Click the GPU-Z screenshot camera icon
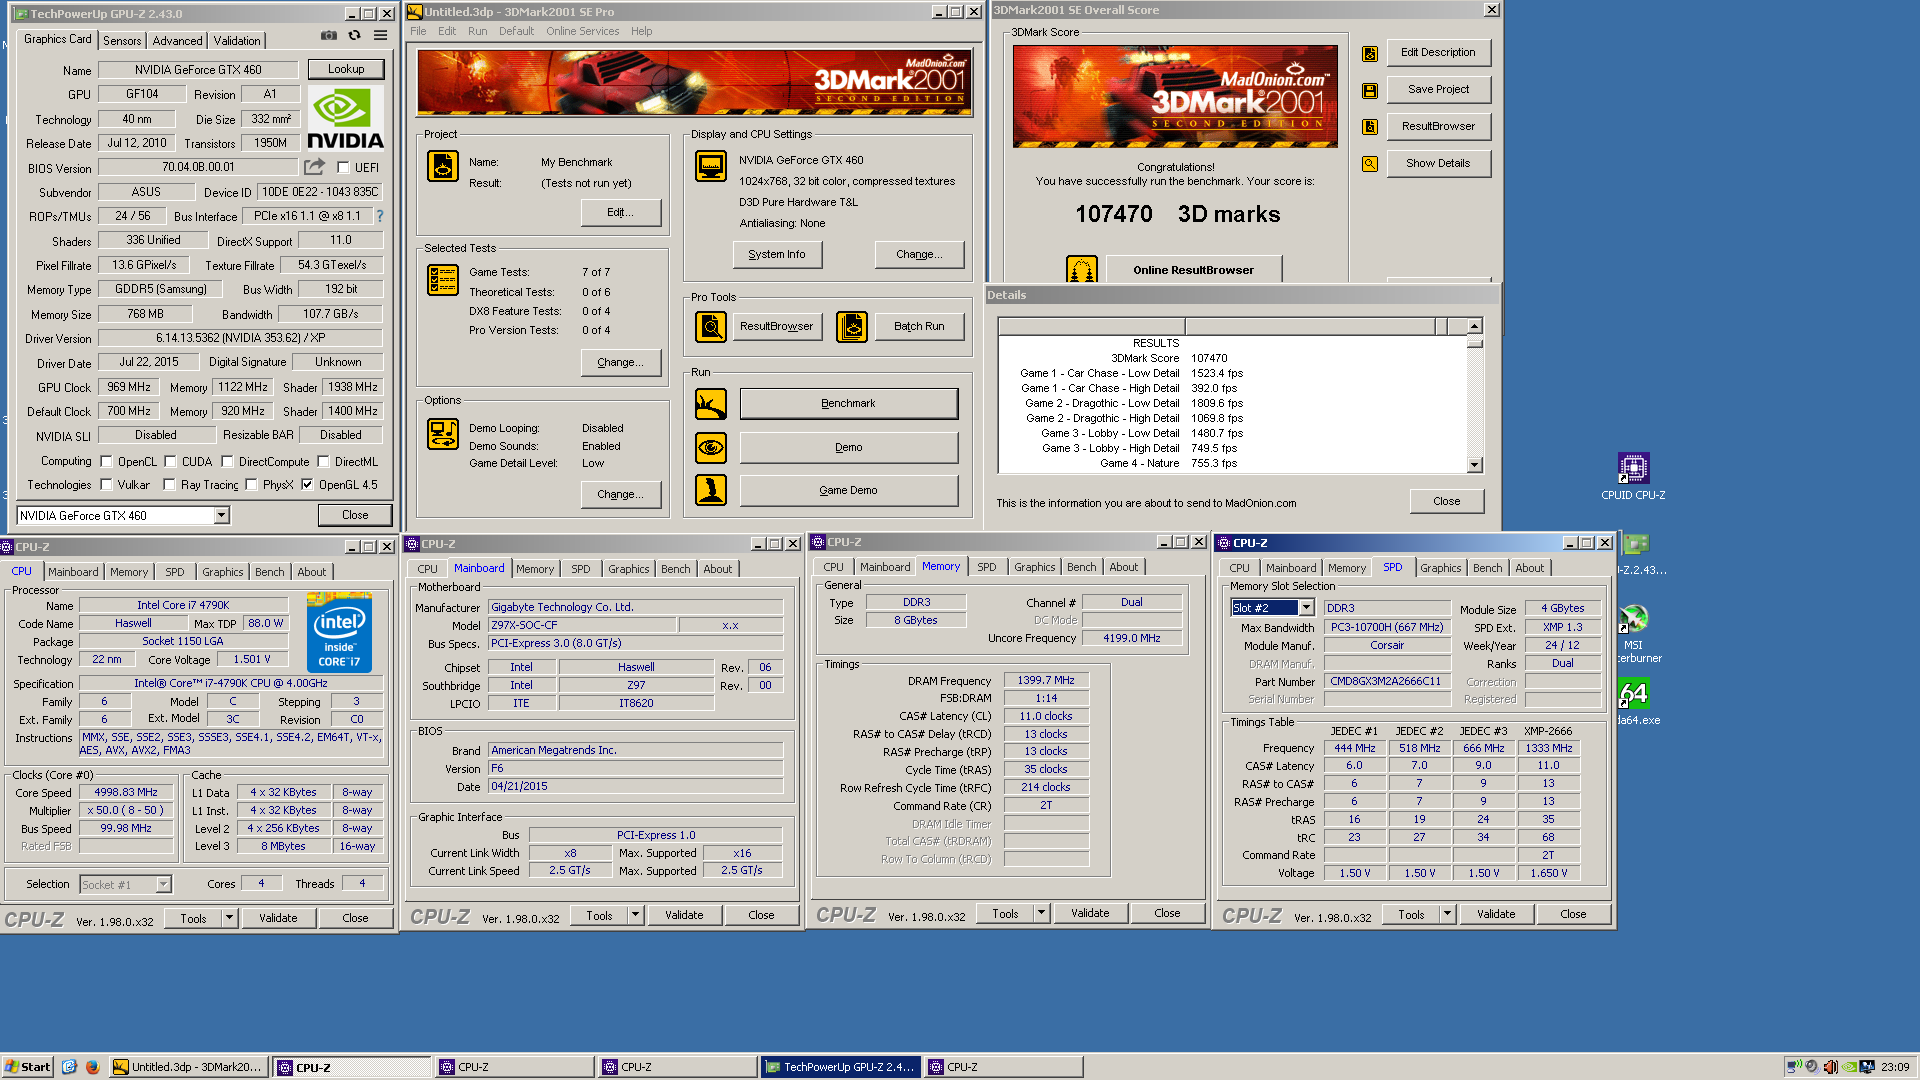Image resolution: width=1920 pixels, height=1080 pixels. (x=328, y=36)
